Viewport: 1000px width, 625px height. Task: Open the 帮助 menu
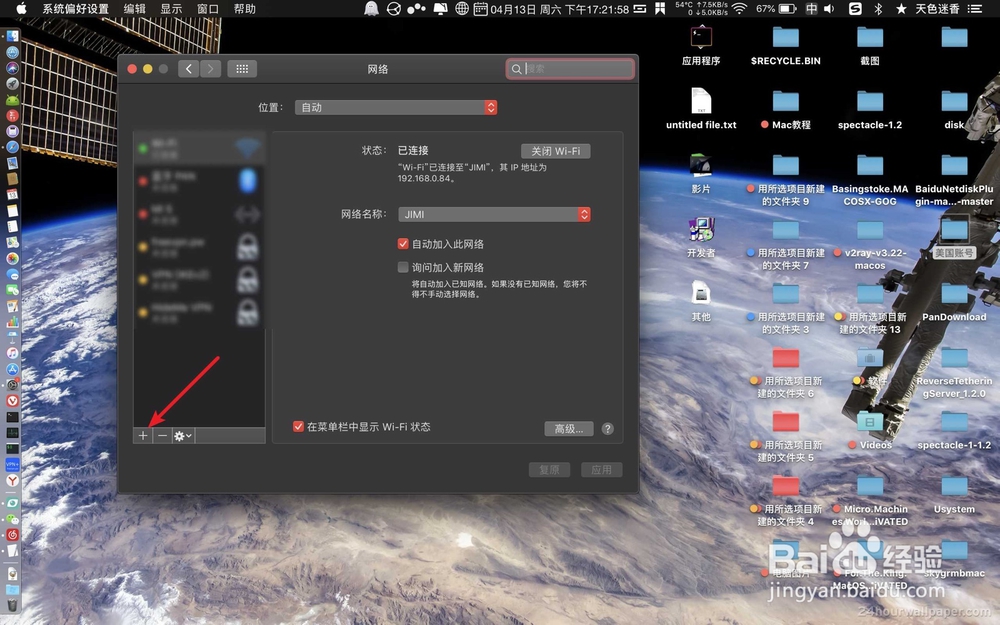(x=245, y=8)
